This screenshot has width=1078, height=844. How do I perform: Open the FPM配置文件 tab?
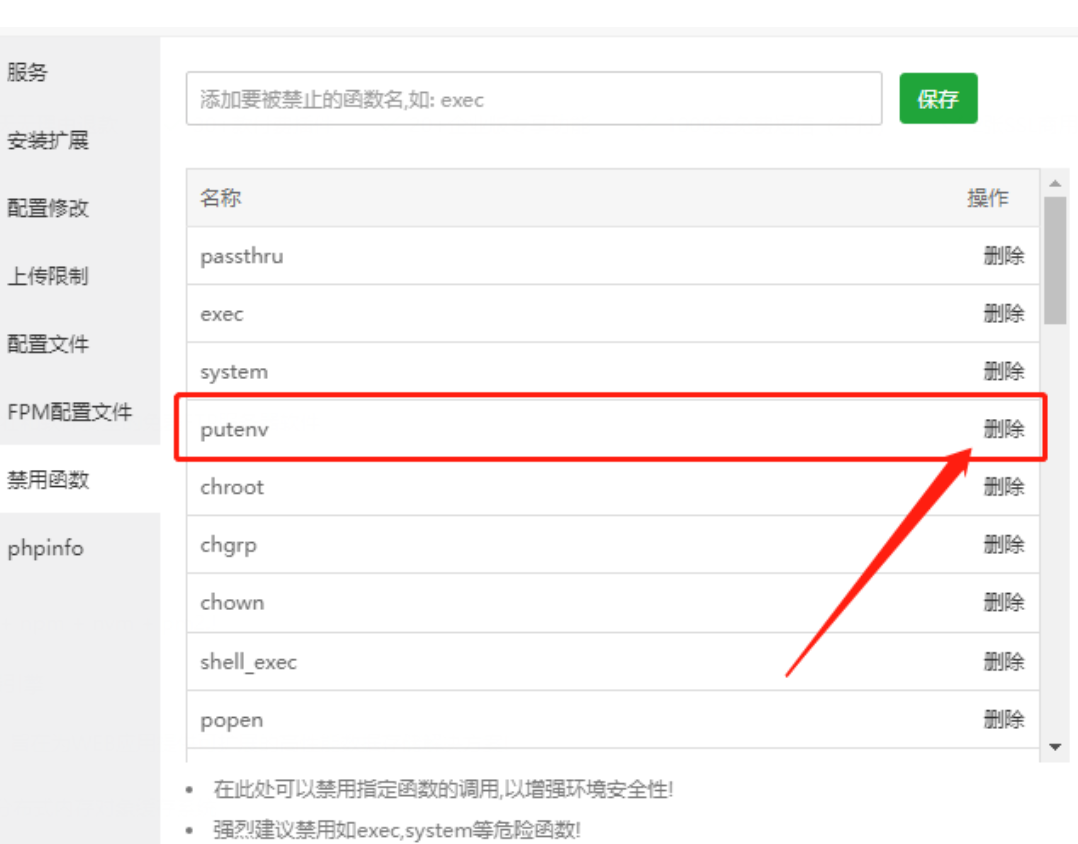coord(70,412)
